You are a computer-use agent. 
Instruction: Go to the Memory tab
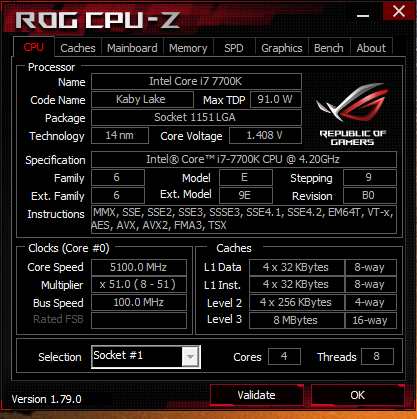pos(188,48)
